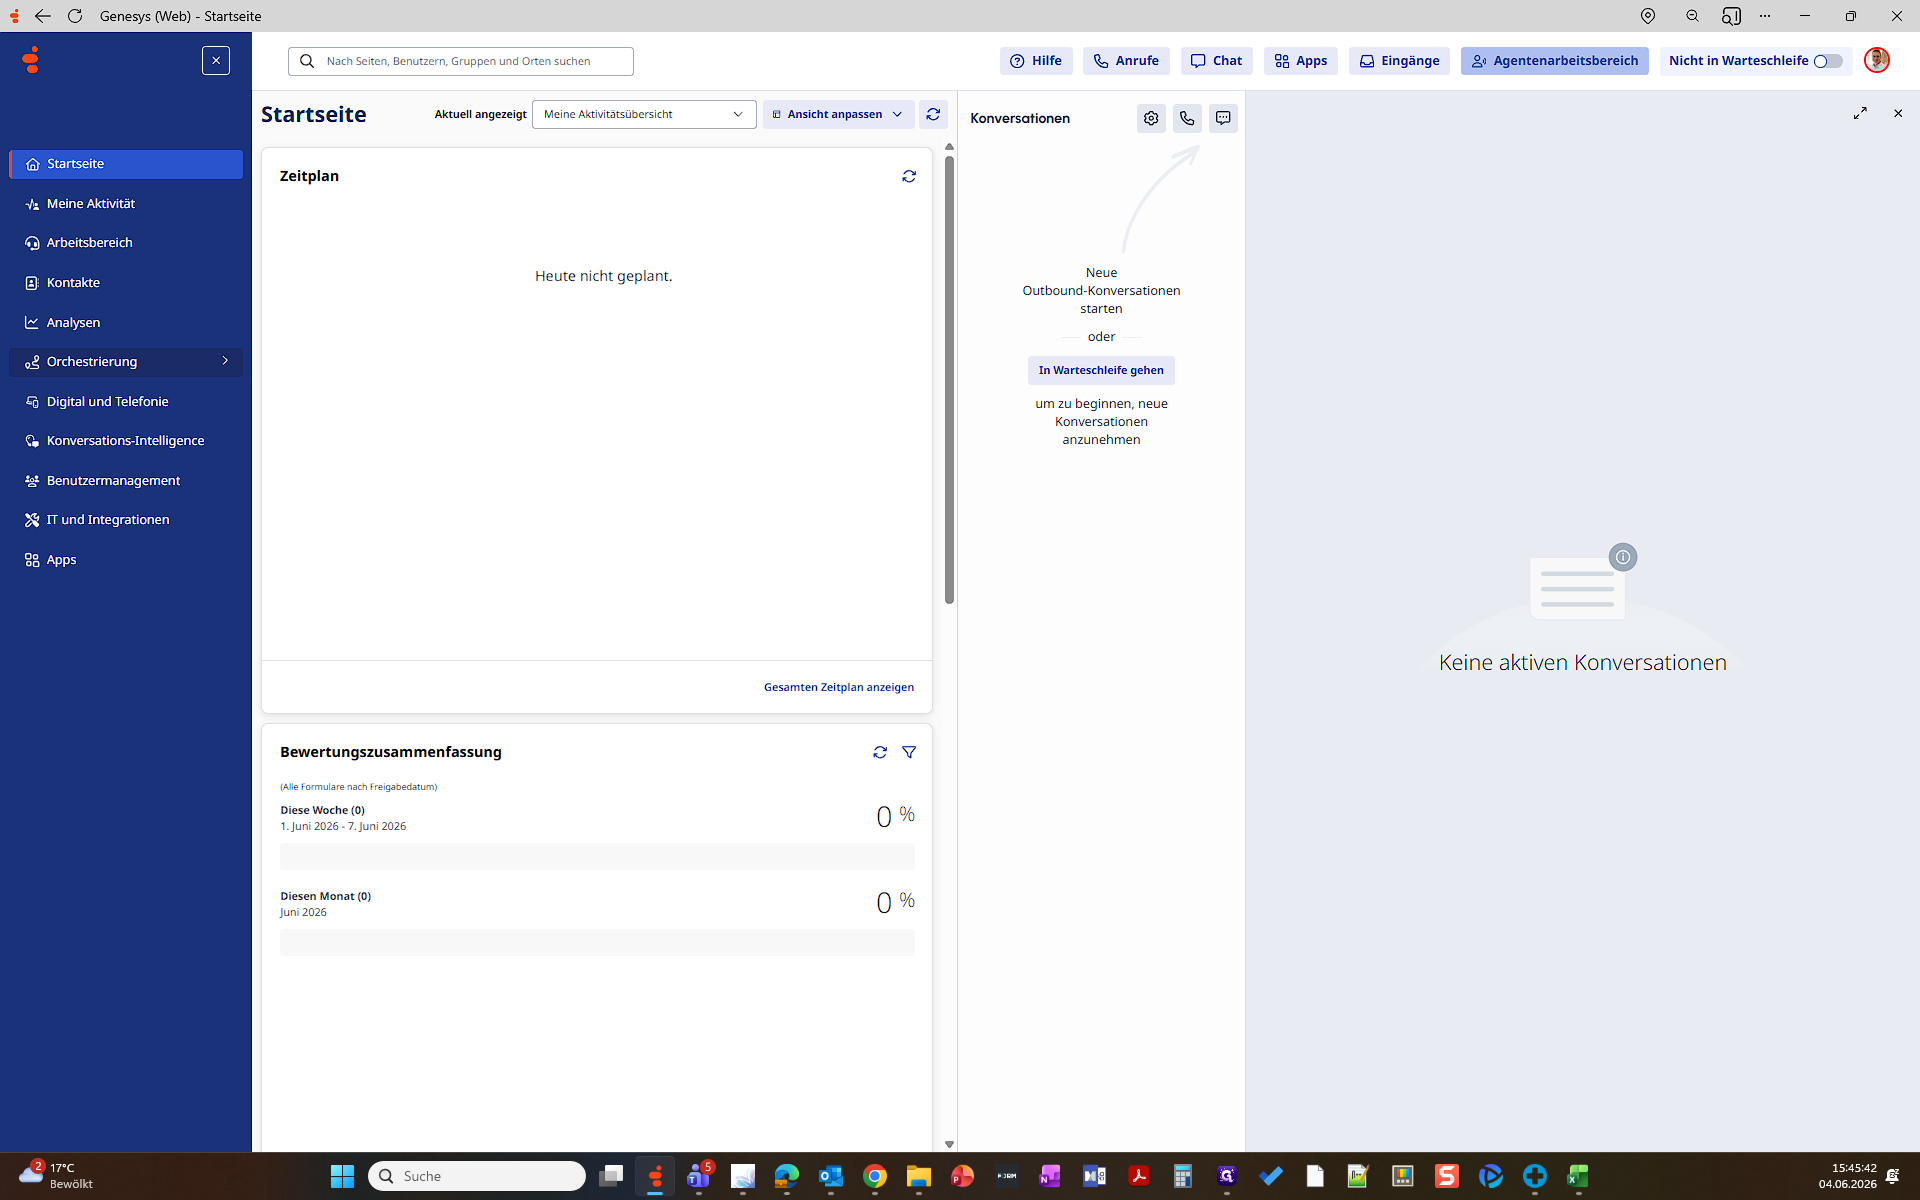The height and width of the screenshot is (1200, 1920).
Task: Open IT und Integrationen in sidebar
Action: point(126,520)
